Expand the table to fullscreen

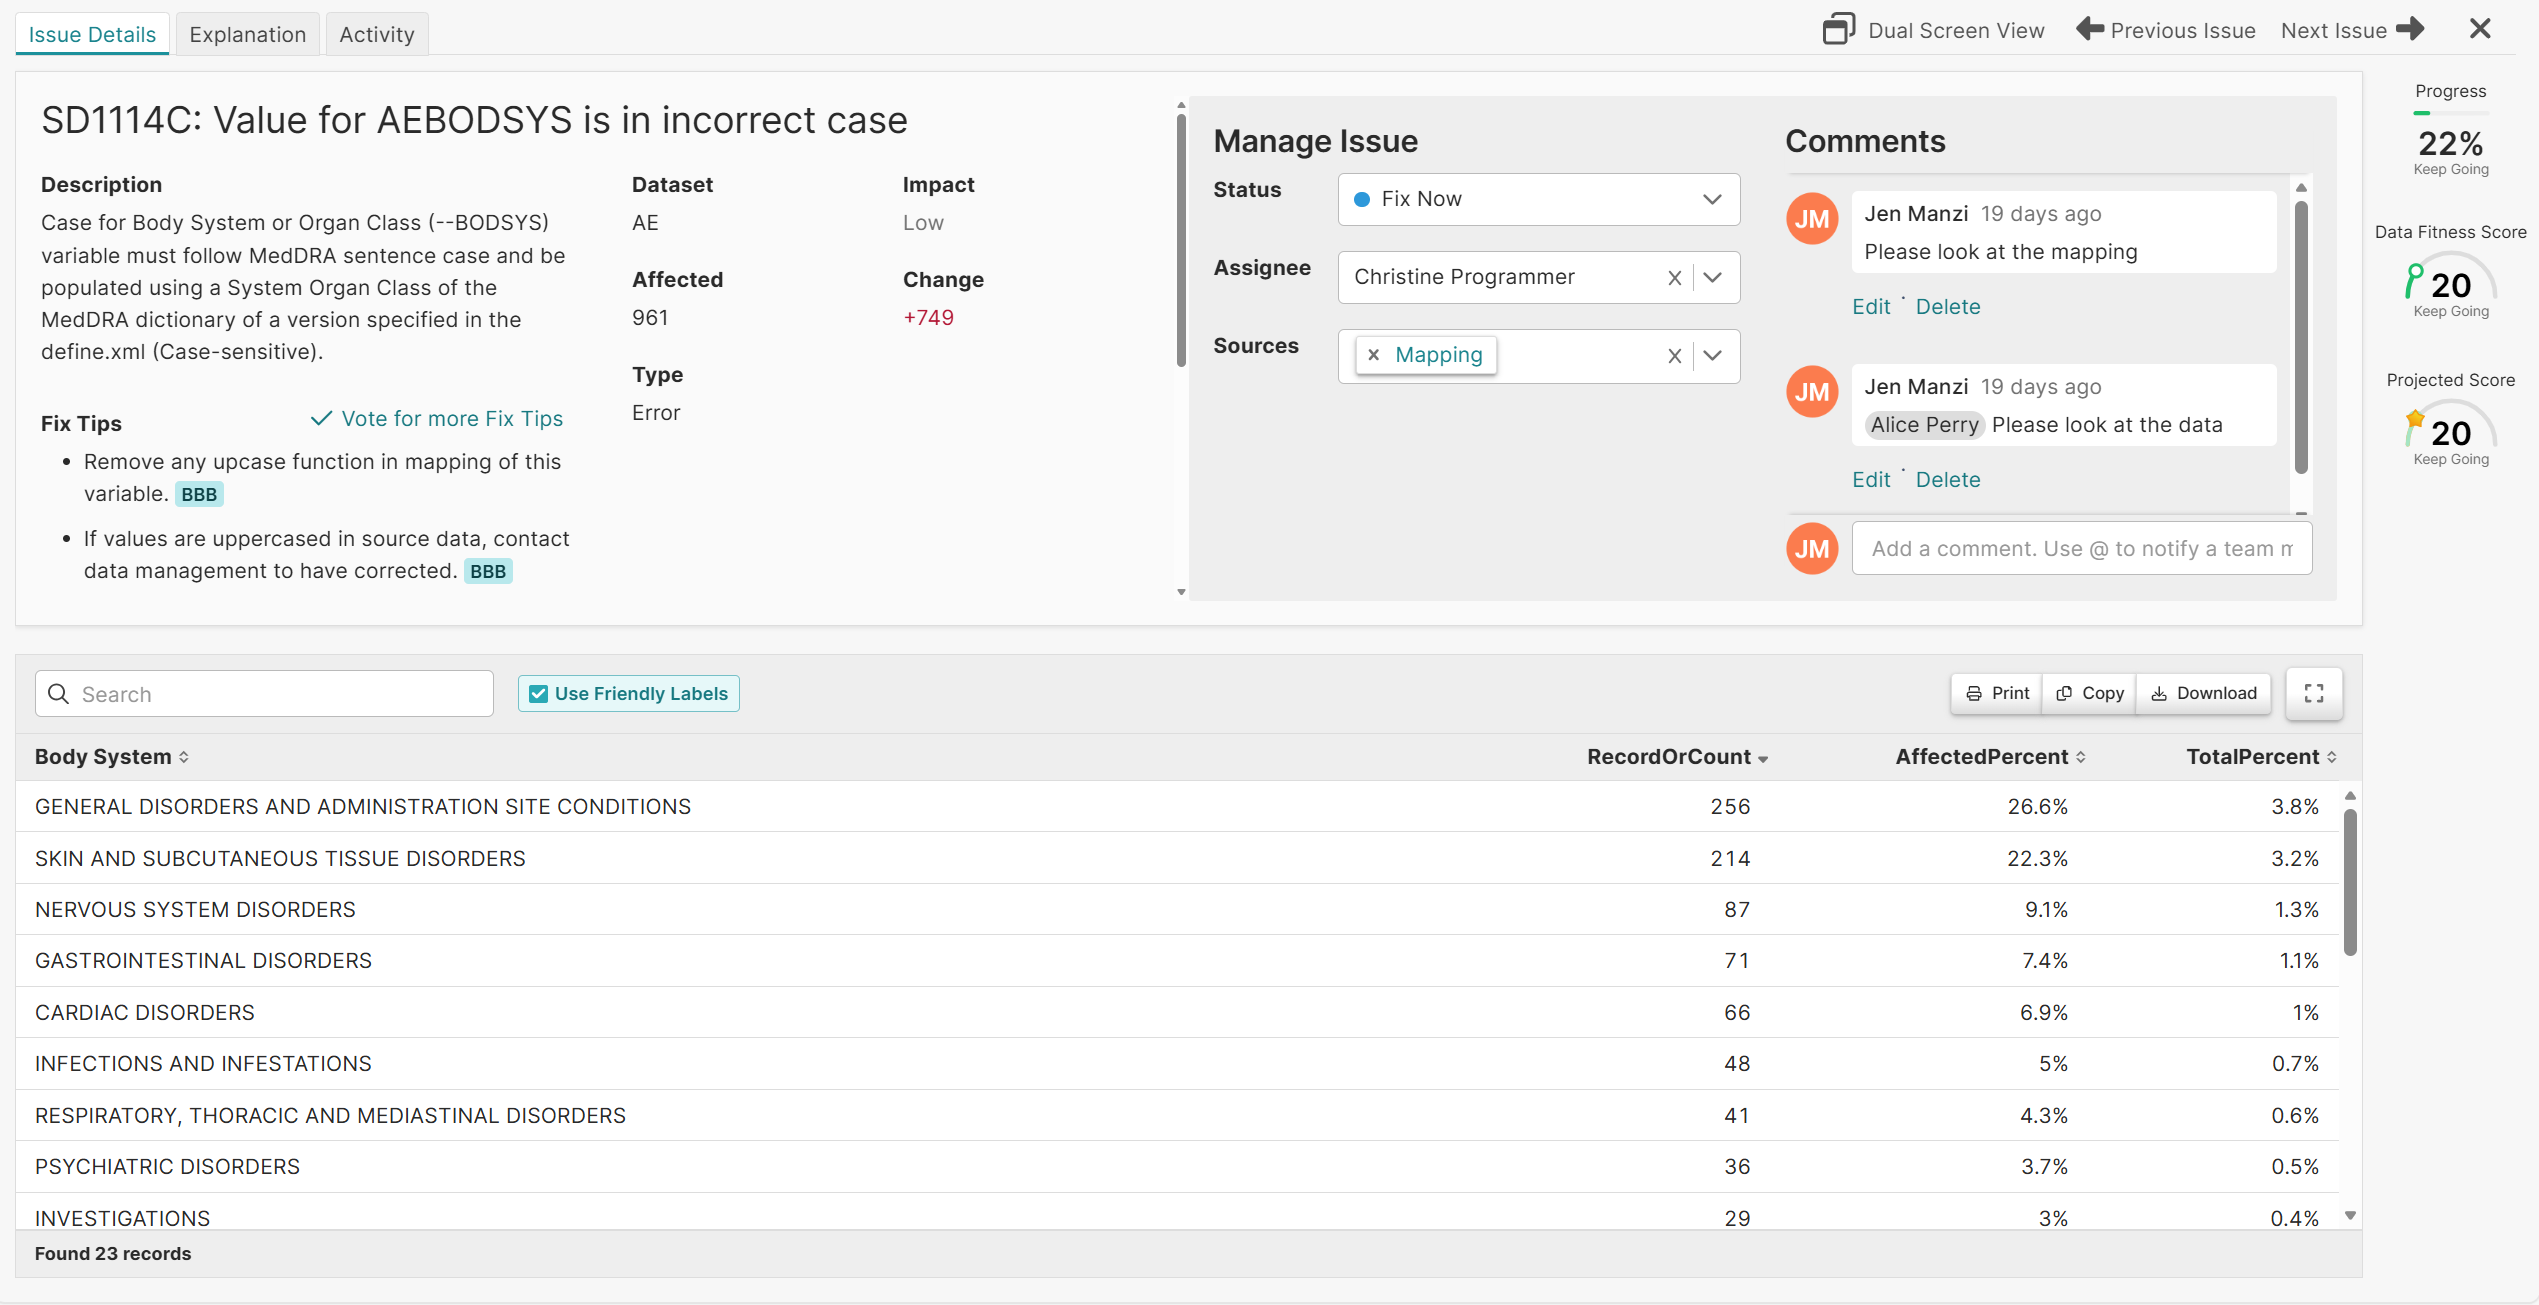[2313, 693]
